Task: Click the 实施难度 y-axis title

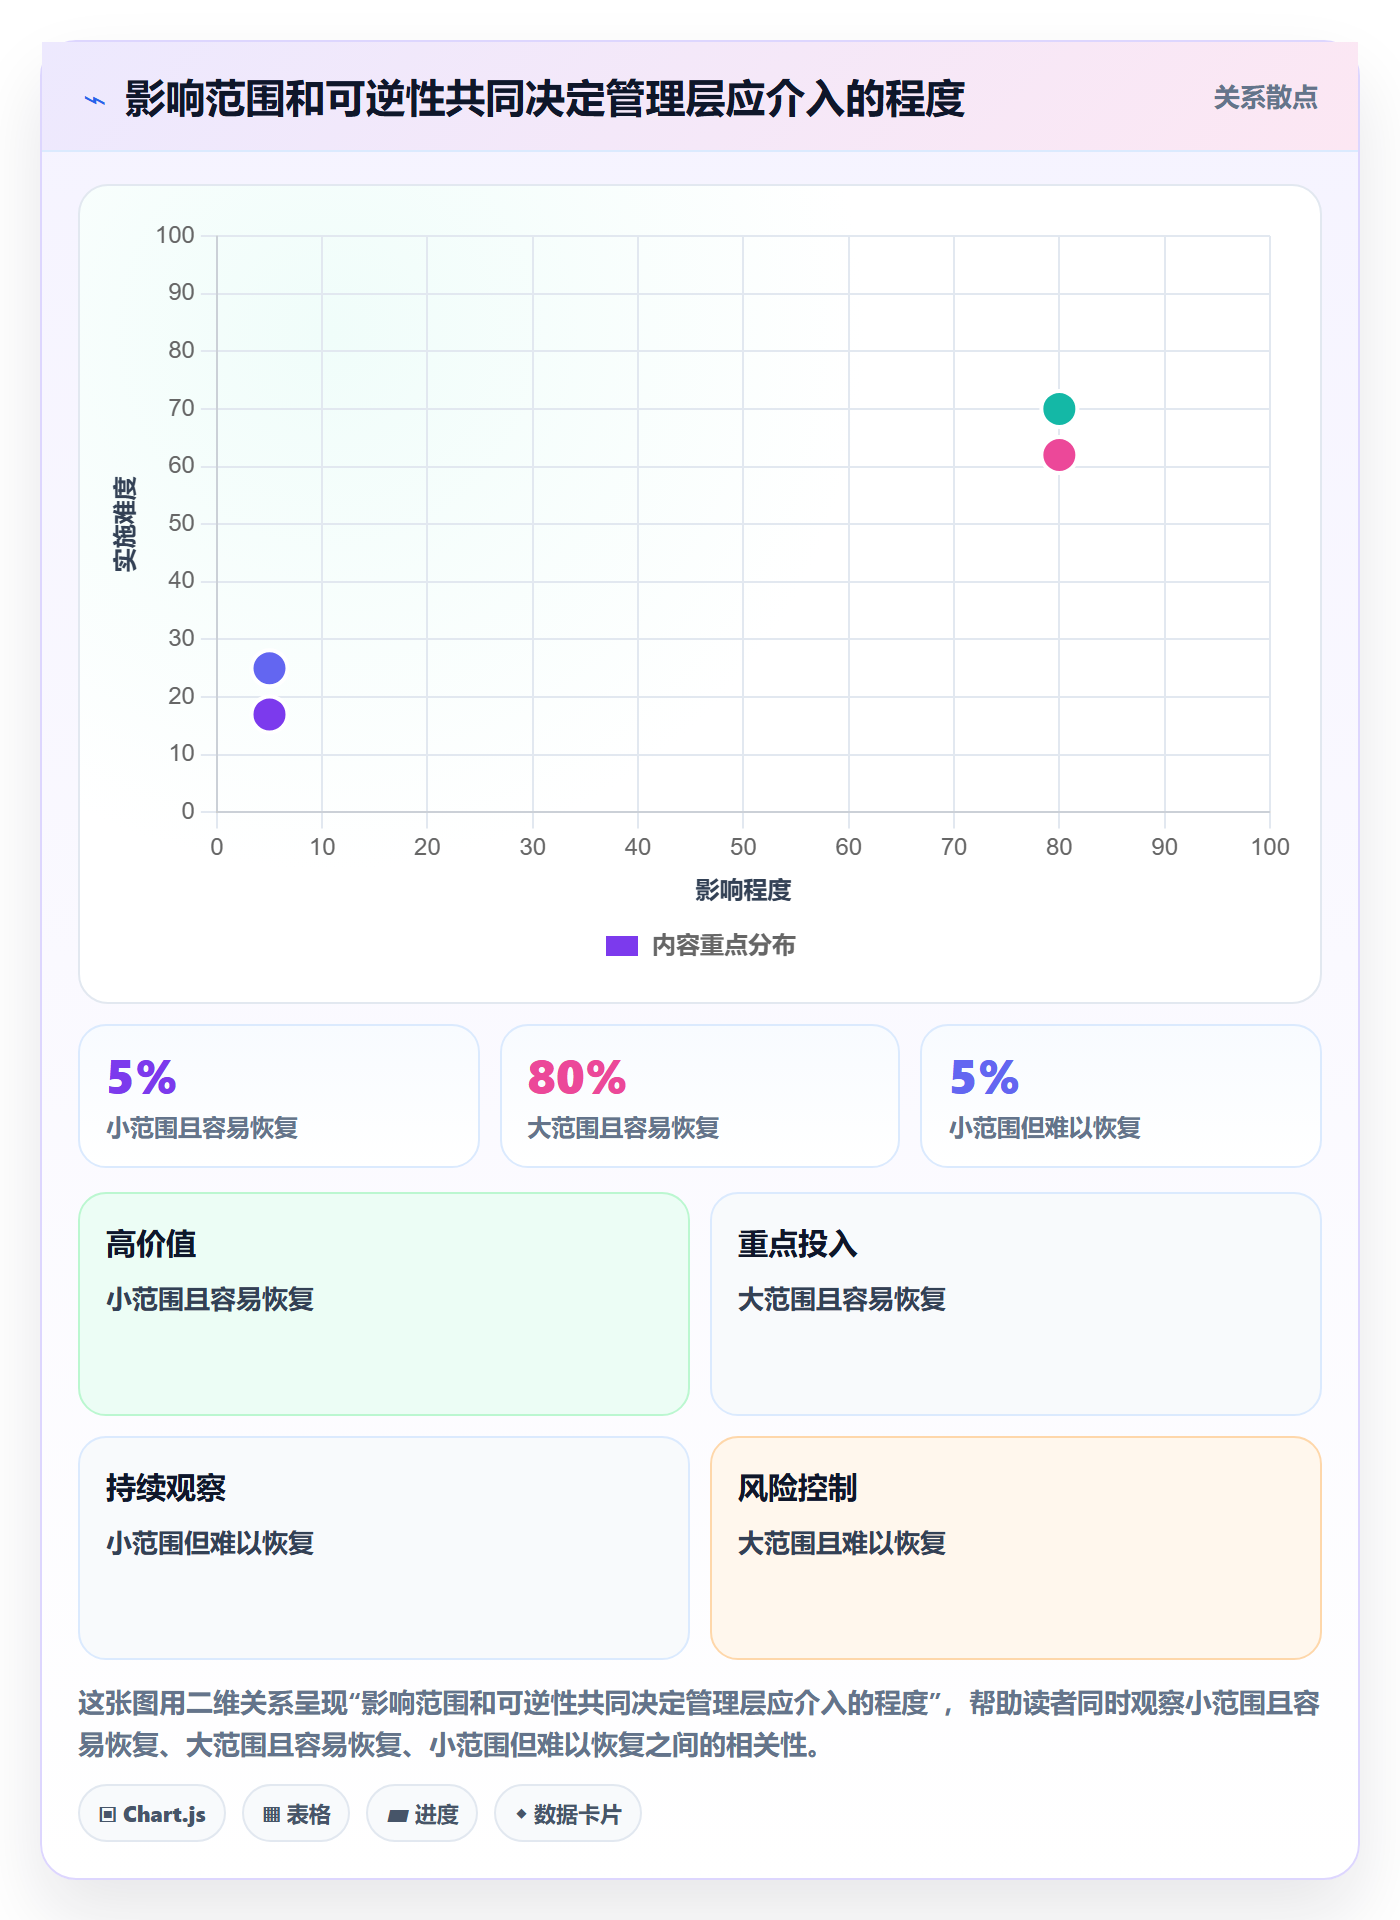Action: tap(125, 524)
